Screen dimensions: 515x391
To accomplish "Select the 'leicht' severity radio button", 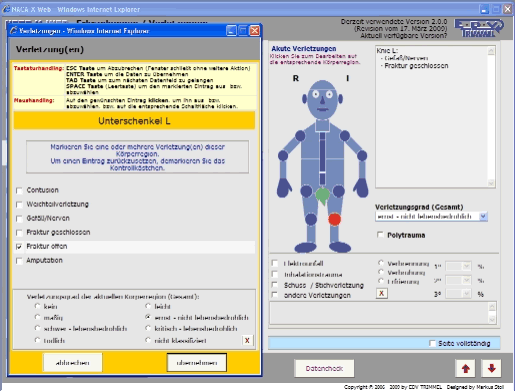I will [148, 306].
